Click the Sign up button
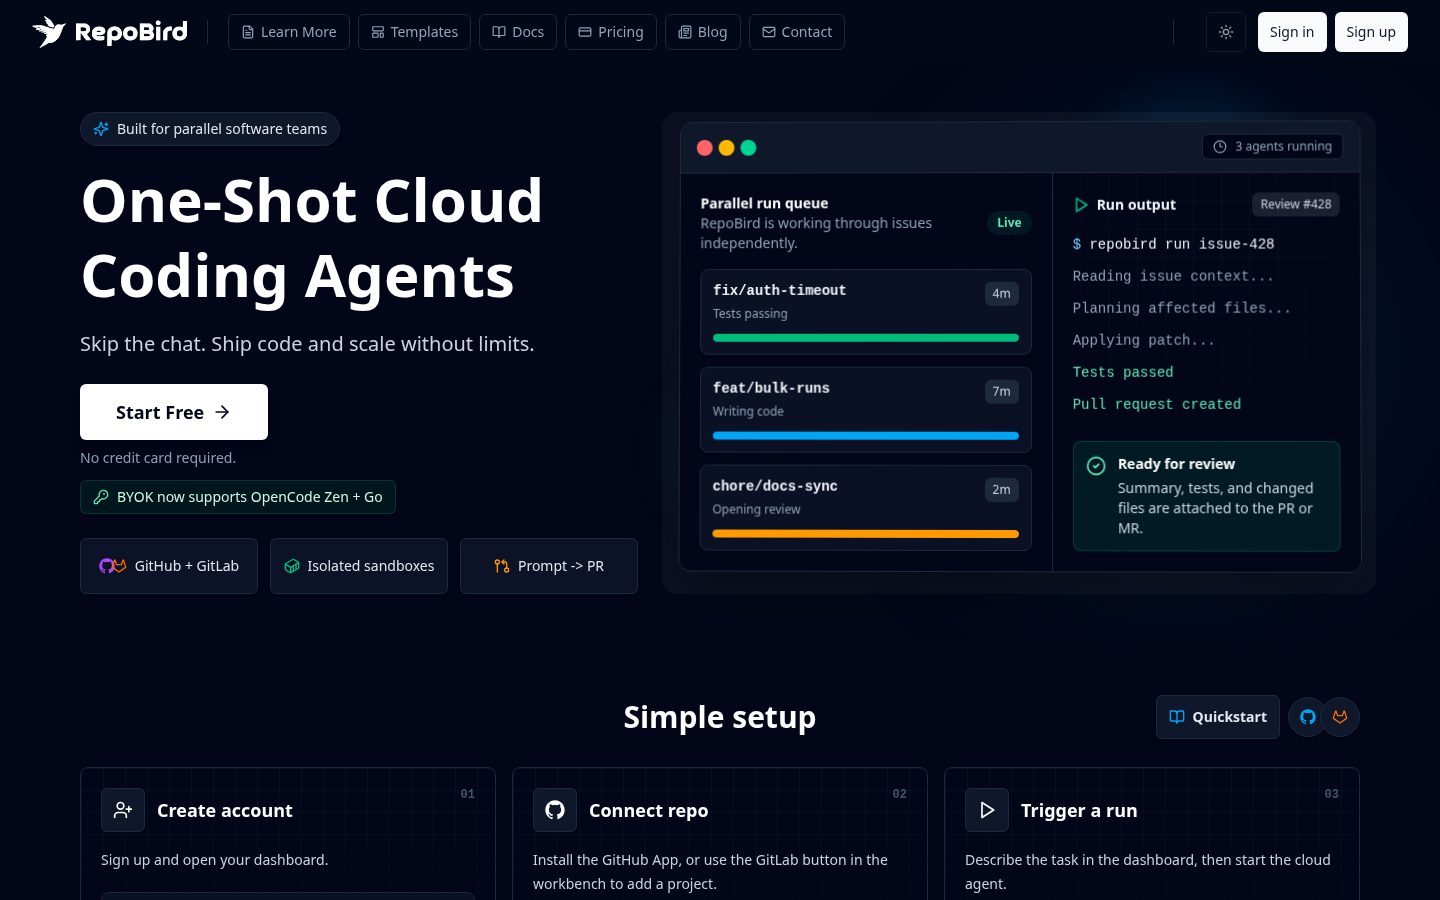This screenshot has height=900, width=1440. click(x=1371, y=32)
